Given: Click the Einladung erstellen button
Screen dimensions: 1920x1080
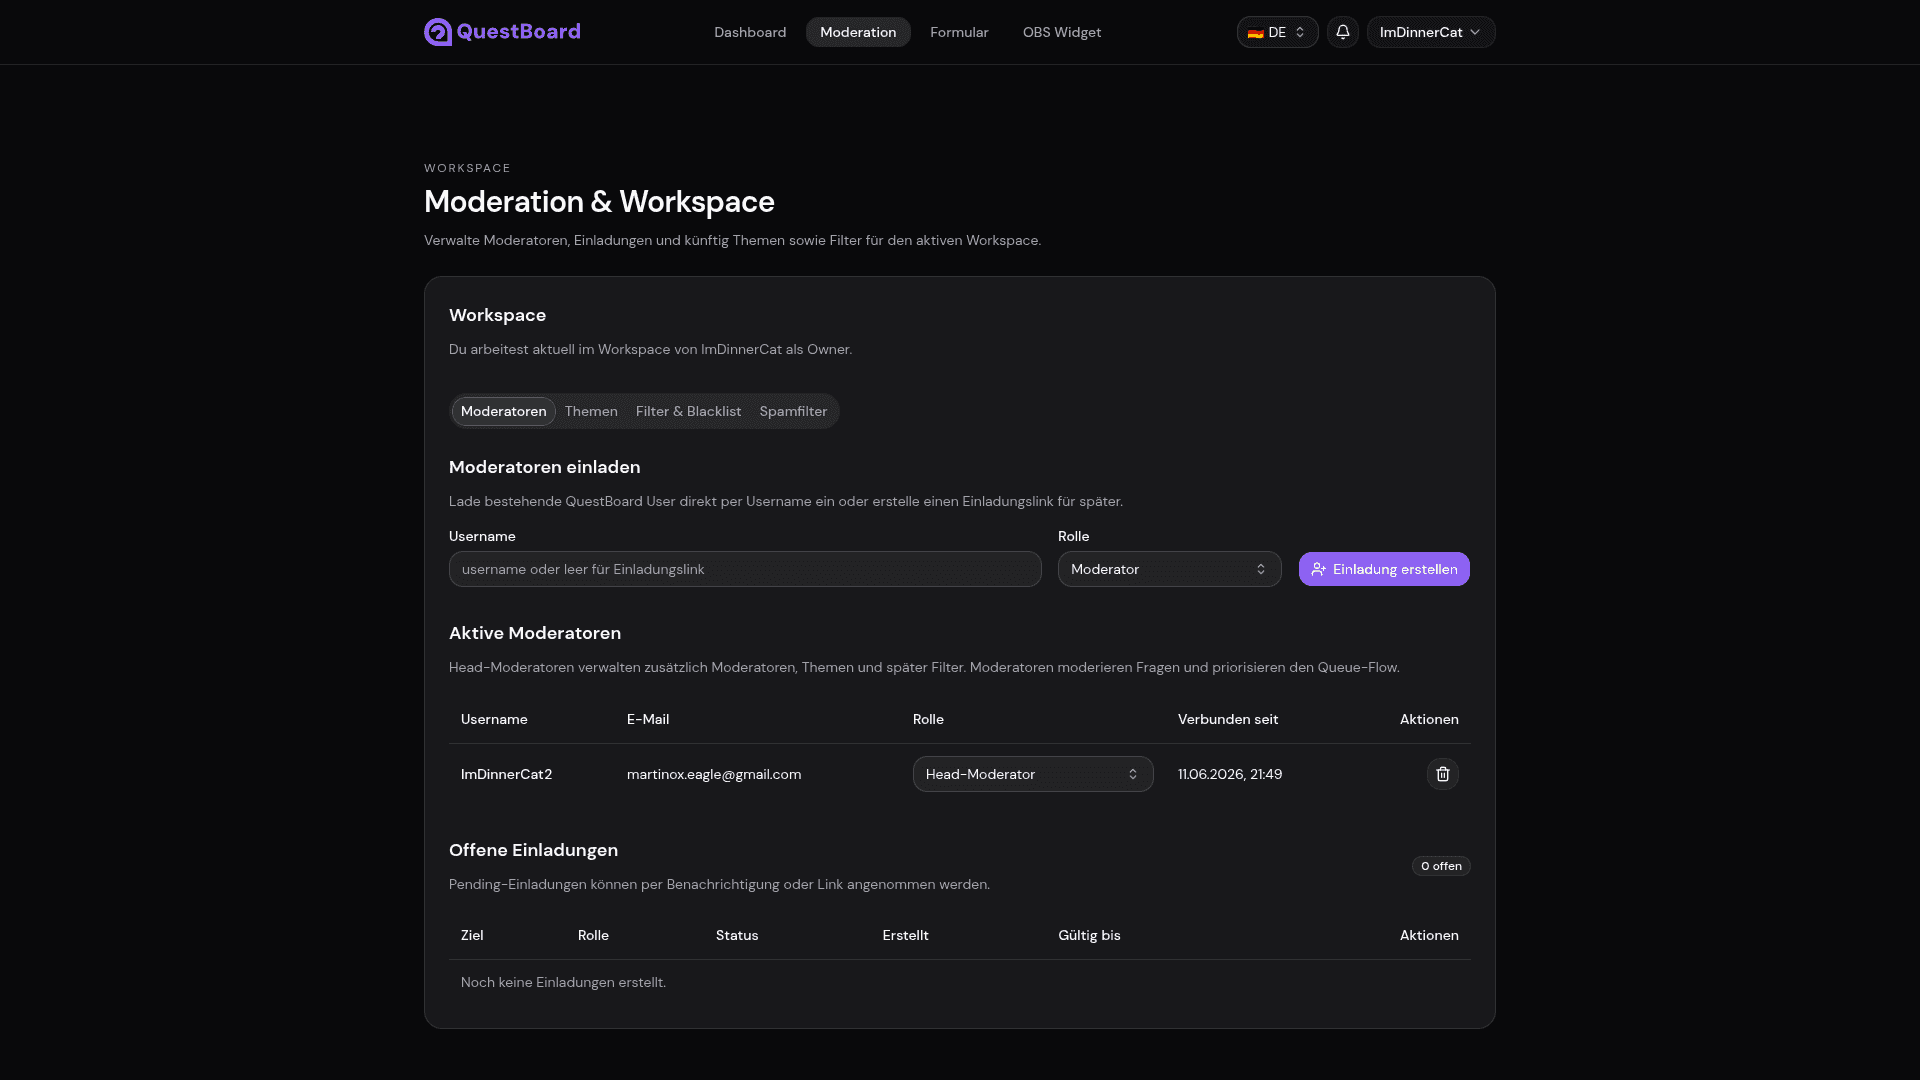Looking at the screenshot, I should coord(1384,569).
